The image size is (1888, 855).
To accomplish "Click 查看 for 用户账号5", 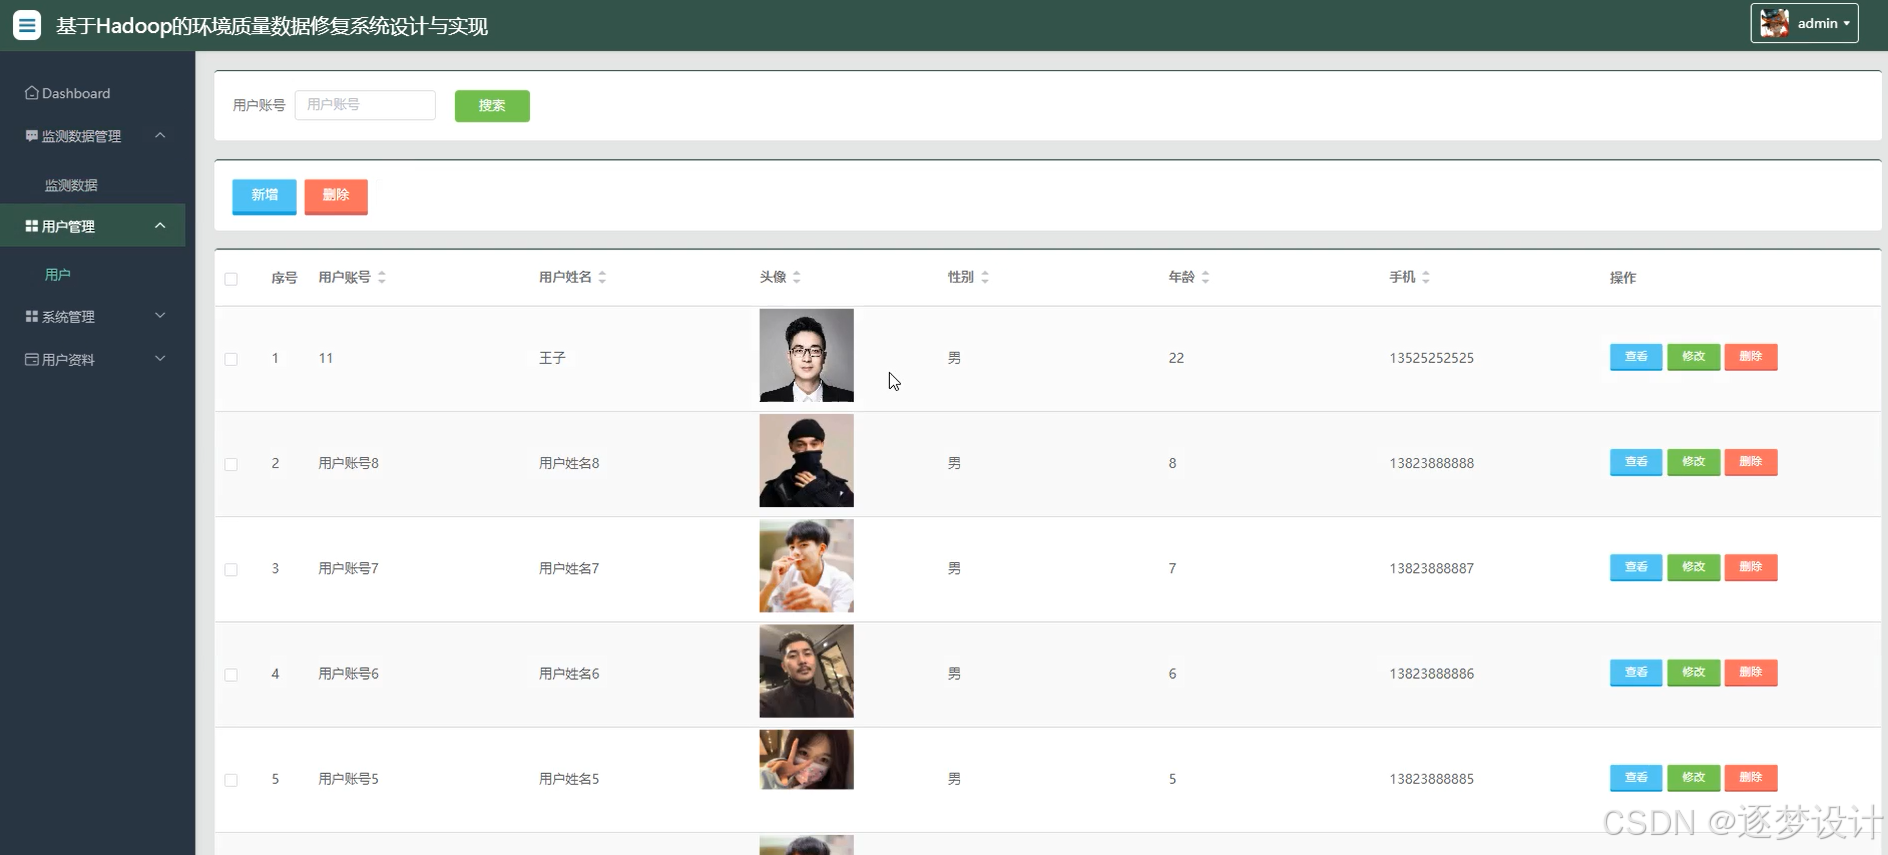I will (x=1636, y=778).
